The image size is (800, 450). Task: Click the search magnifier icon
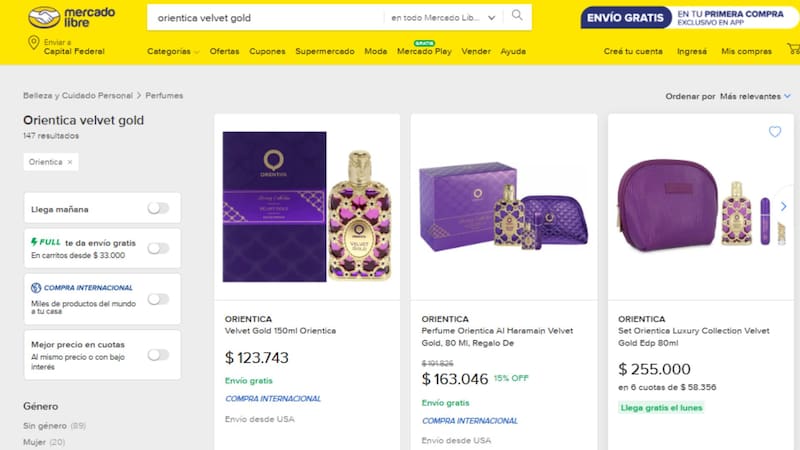517,17
